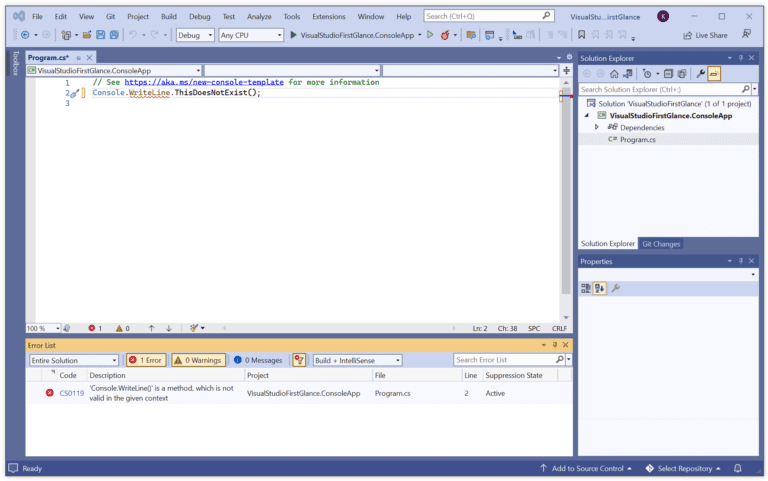Image resolution: width=768 pixels, height=481 pixels.
Task: Click the notifications bell in status bar
Action: coord(738,469)
